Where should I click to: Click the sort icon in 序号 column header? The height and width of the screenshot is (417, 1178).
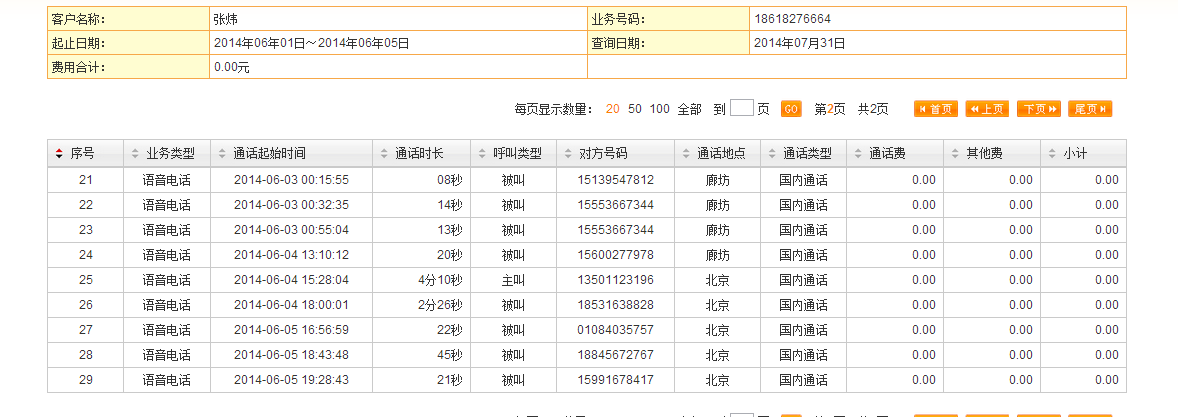(x=58, y=154)
